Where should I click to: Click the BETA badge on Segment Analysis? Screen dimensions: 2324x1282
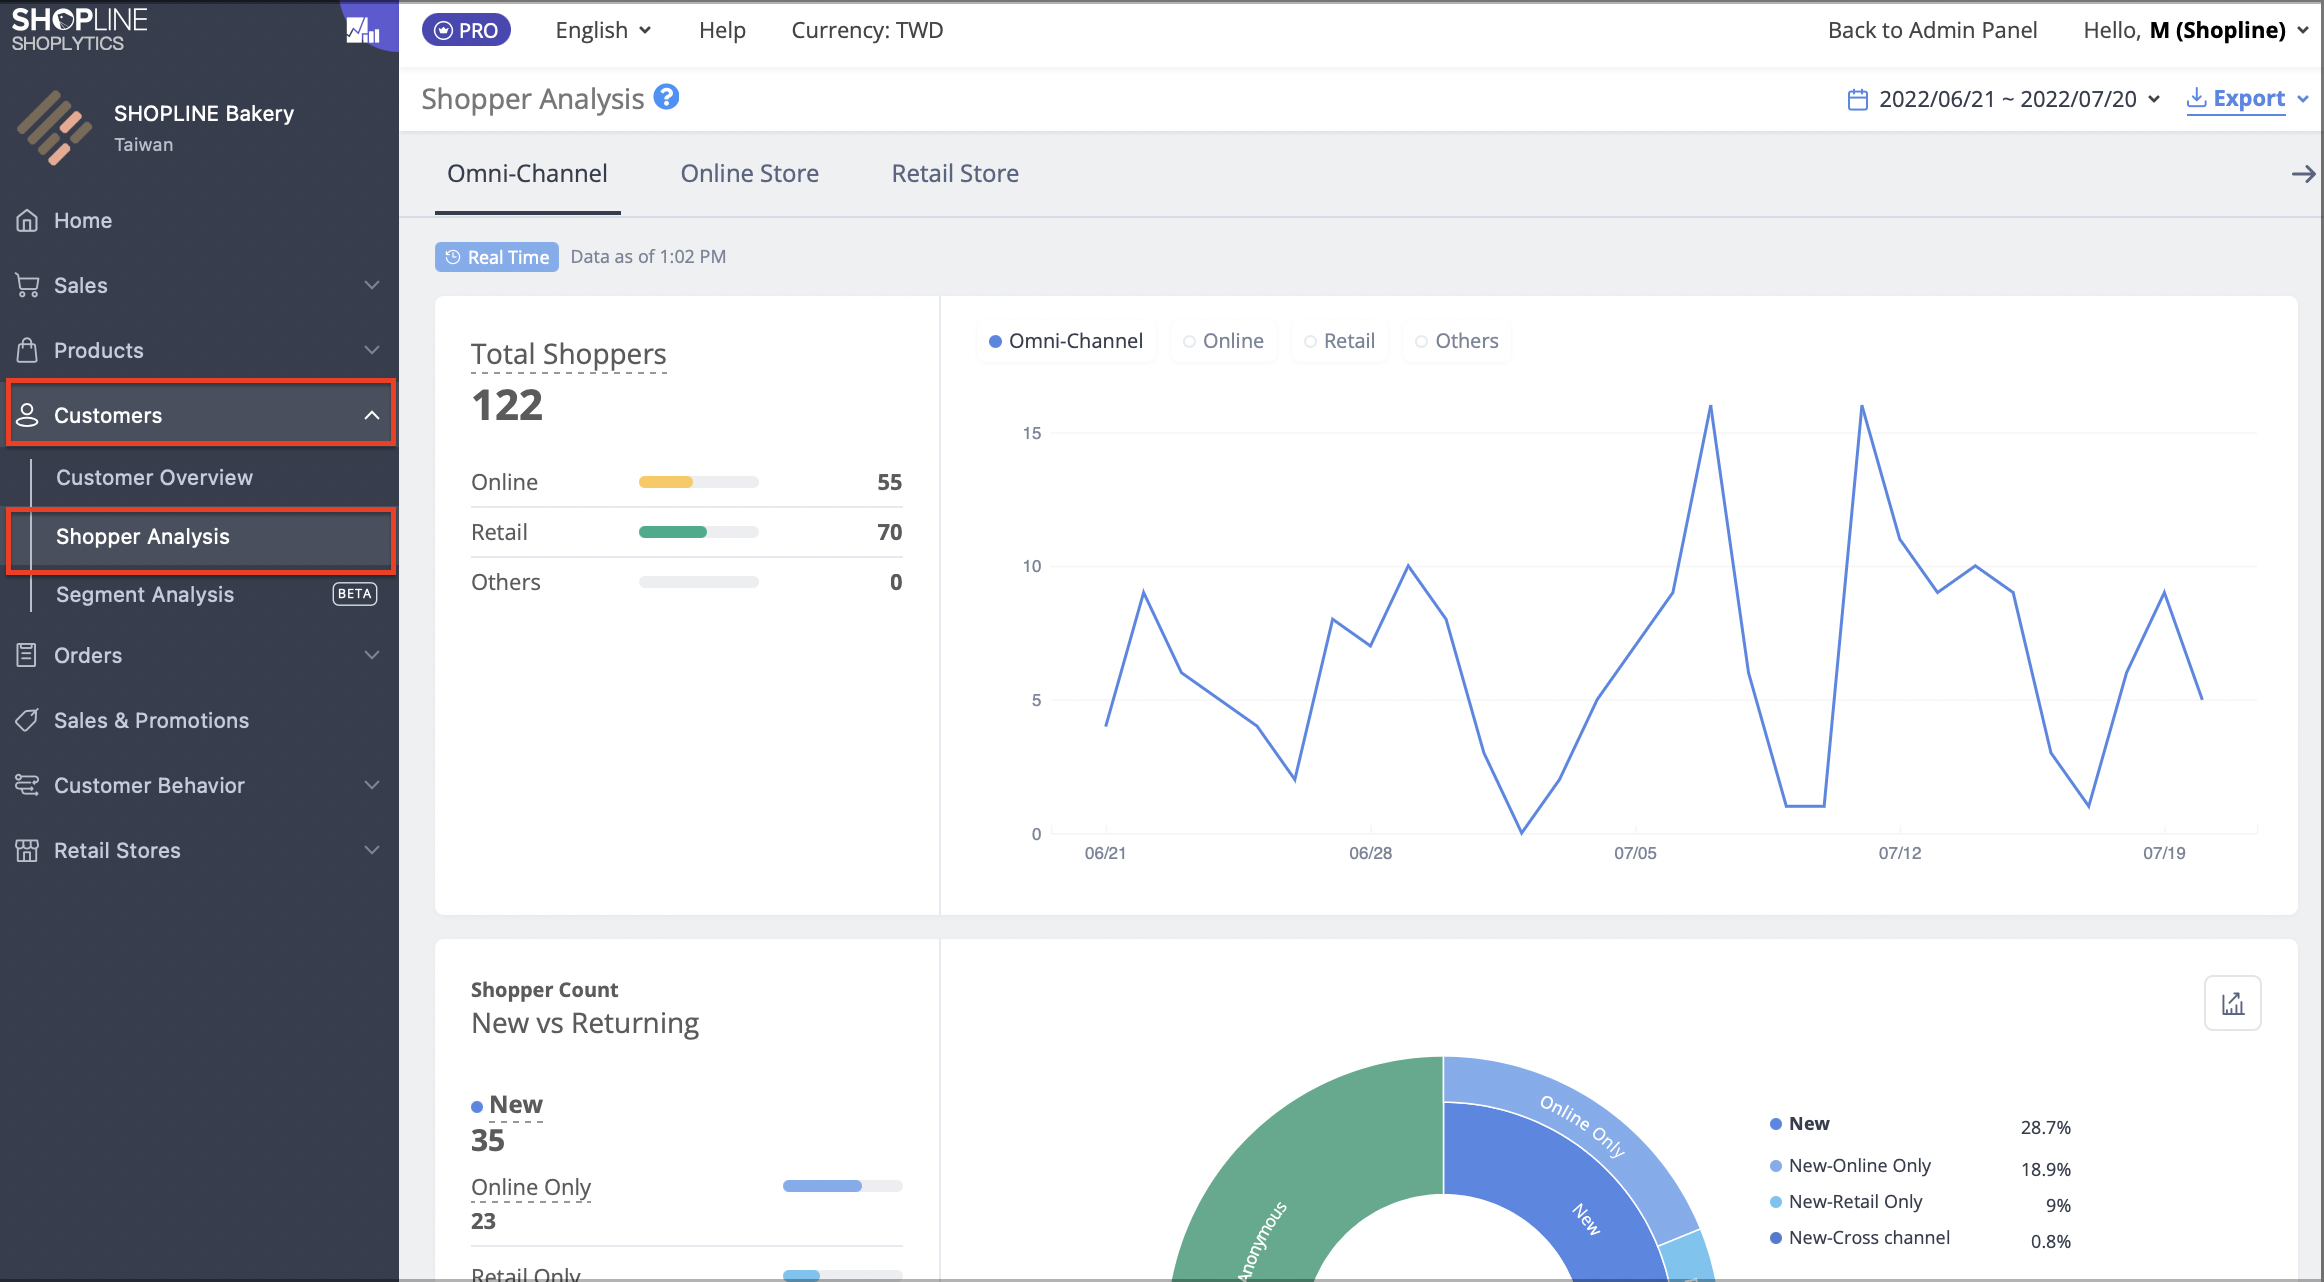[x=354, y=594]
